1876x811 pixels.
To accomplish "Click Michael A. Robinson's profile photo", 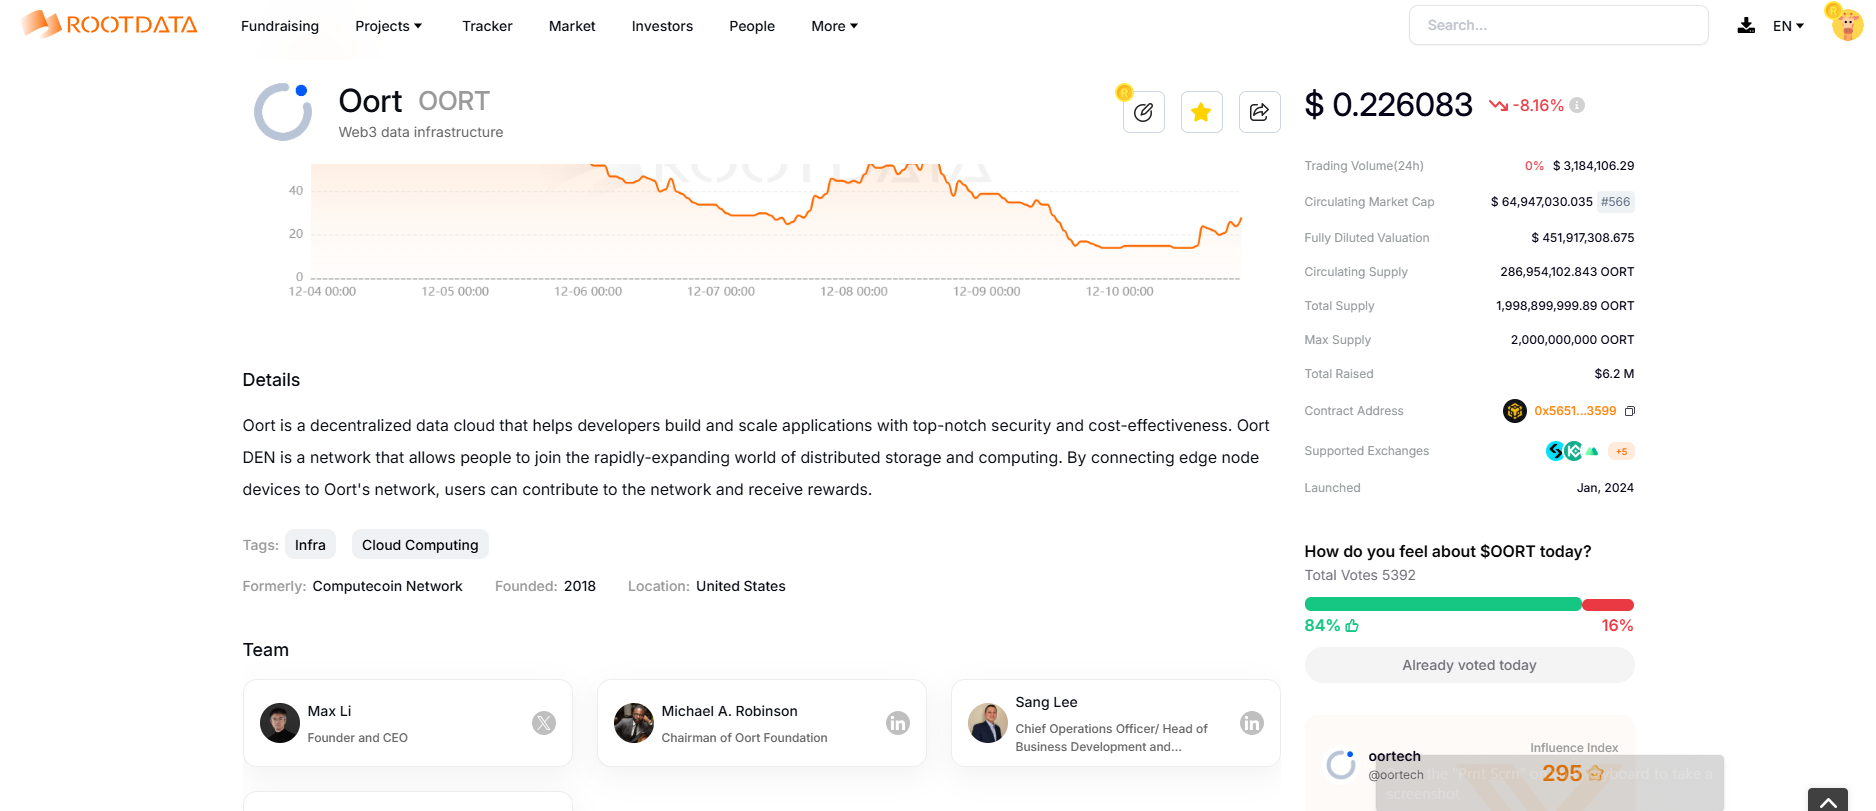I will pyautogui.click(x=634, y=723).
